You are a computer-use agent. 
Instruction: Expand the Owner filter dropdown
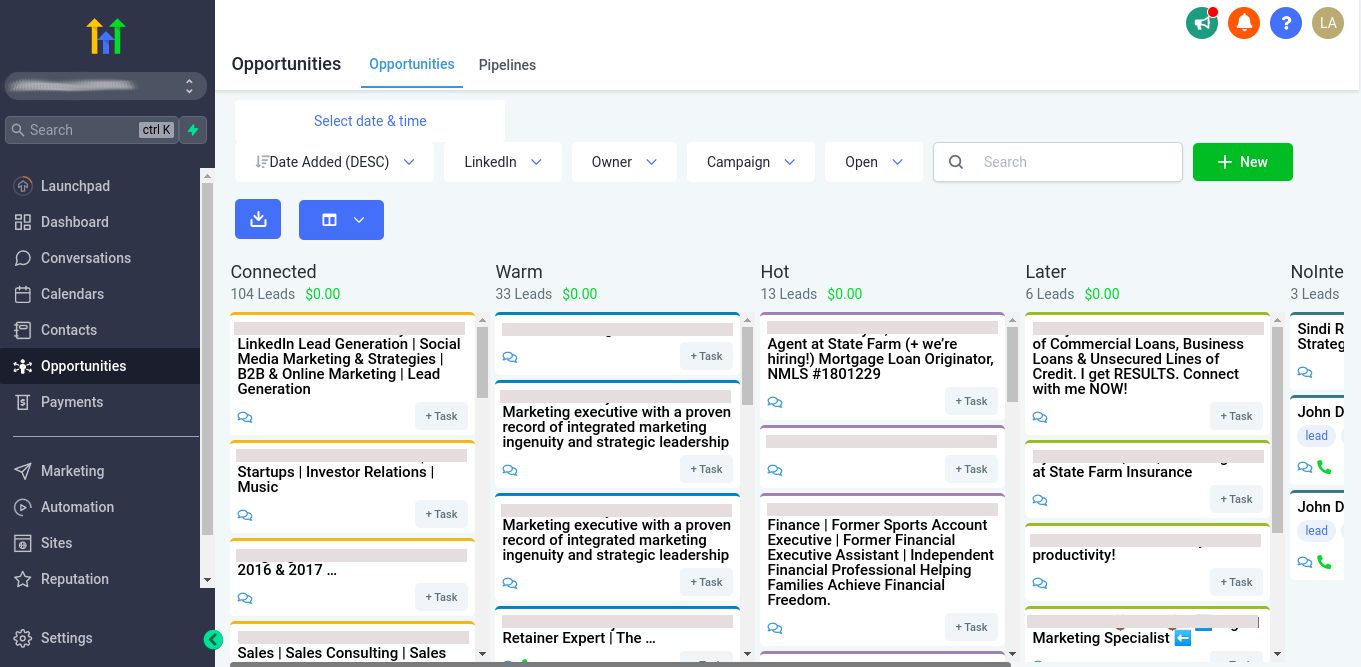pos(624,162)
